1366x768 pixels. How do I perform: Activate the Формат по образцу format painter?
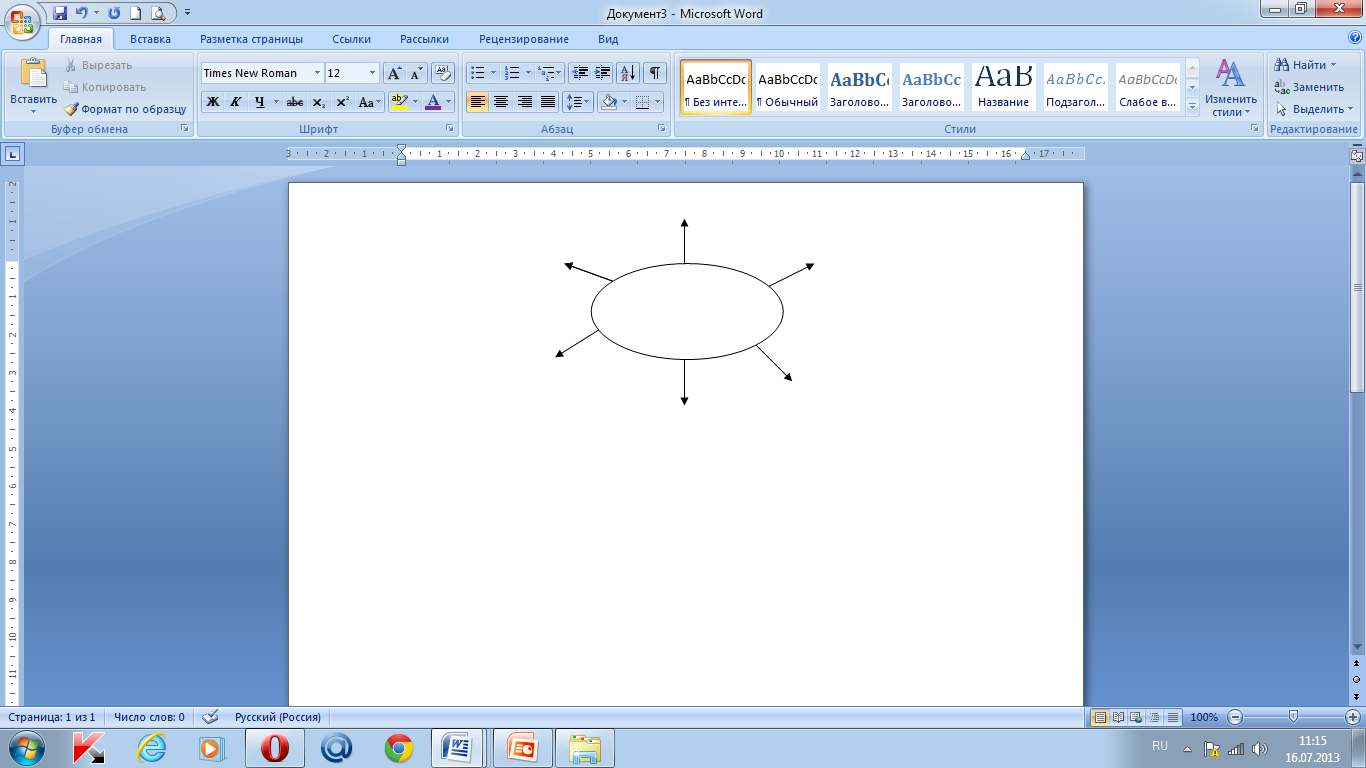click(x=125, y=109)
